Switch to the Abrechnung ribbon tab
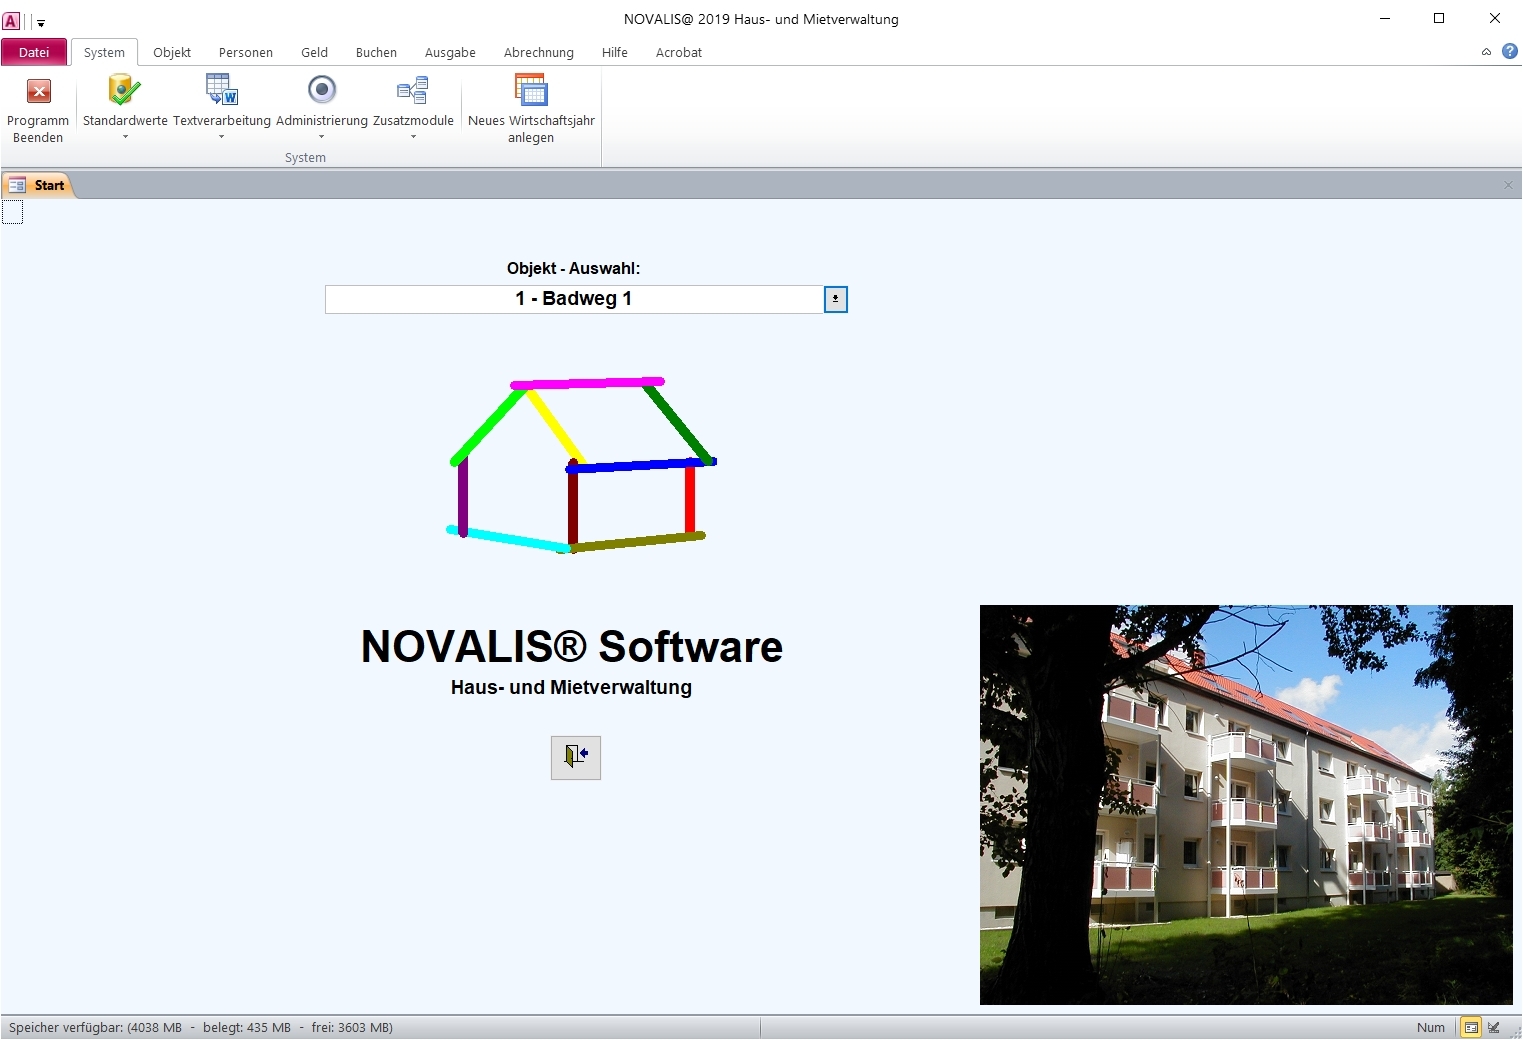Viewport: 1523px width, 1040px height. 539,52
